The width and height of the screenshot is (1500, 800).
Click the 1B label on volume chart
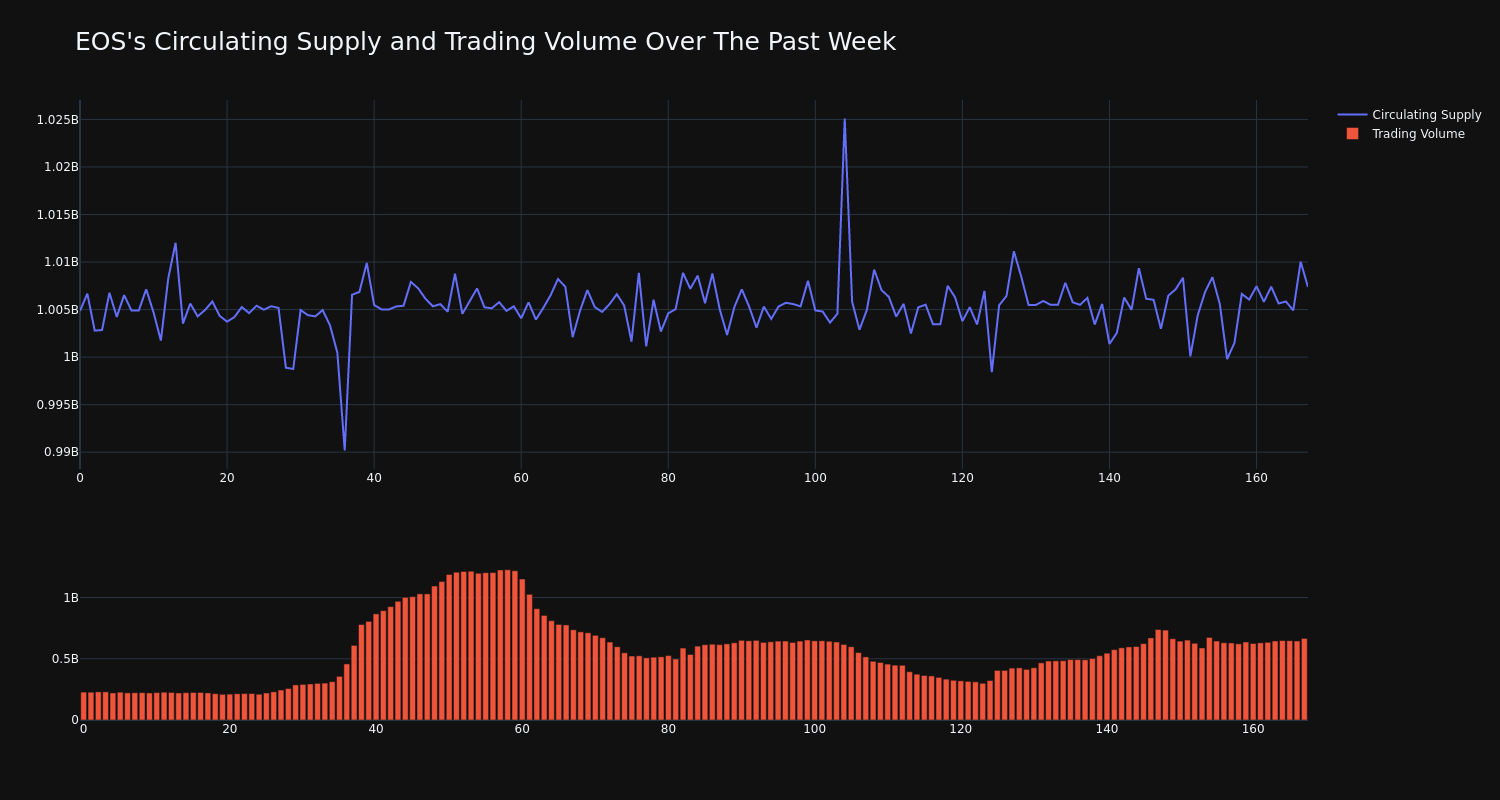[x=70, y=598]
